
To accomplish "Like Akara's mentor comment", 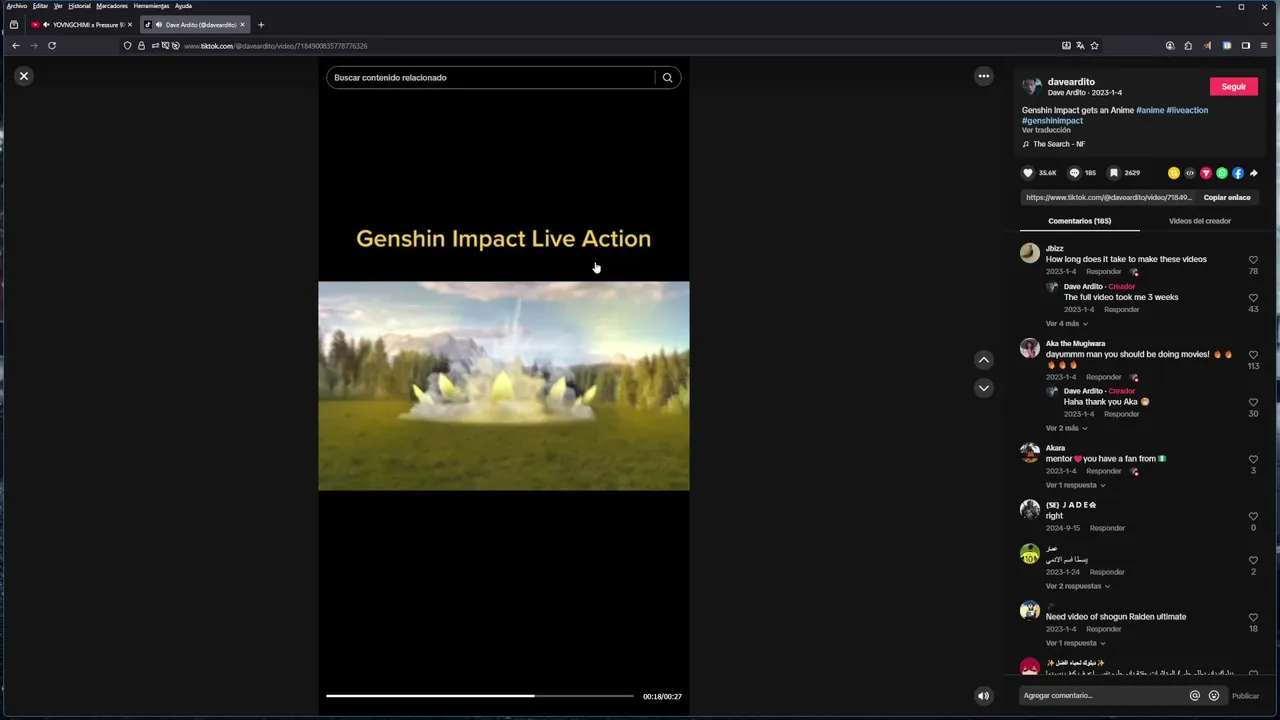I will (1253, 460).
